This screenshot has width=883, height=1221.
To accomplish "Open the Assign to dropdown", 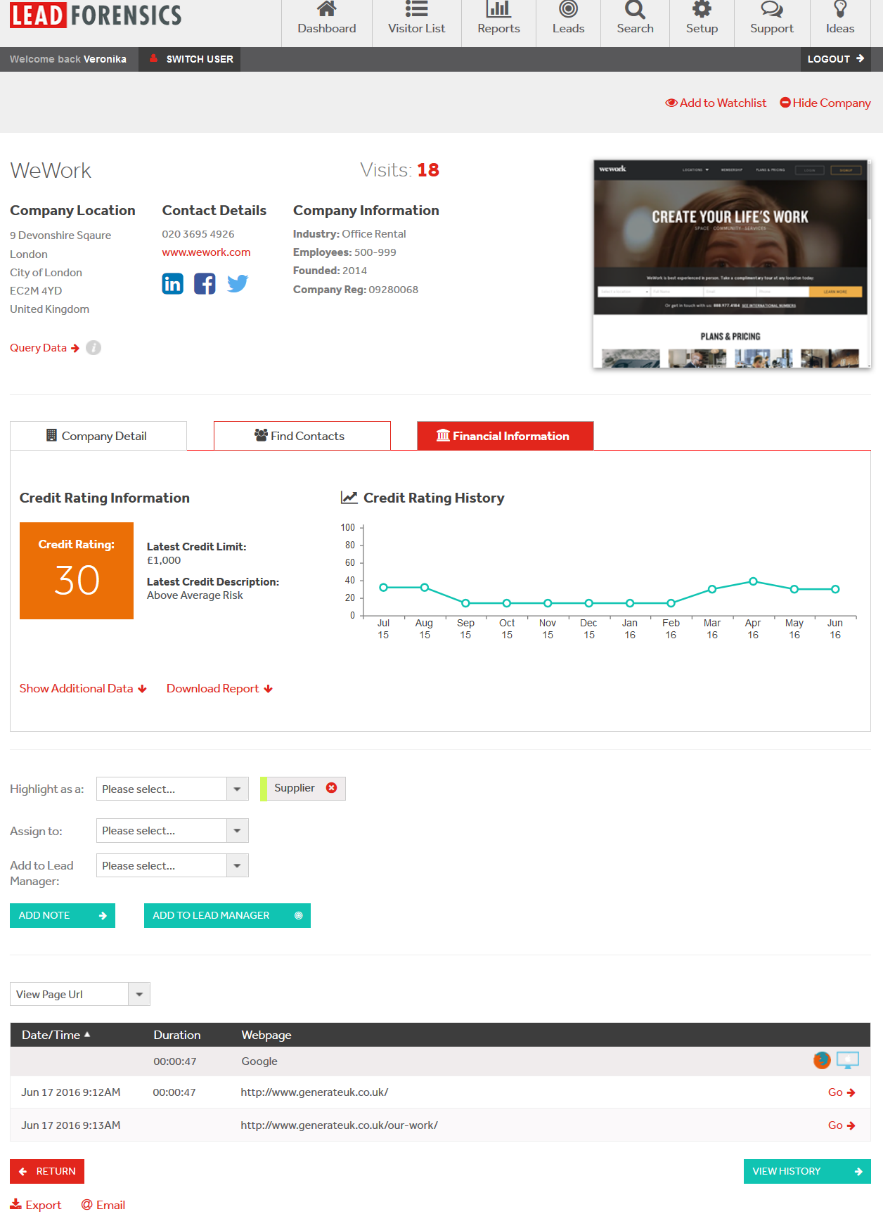I will point(172,830).
